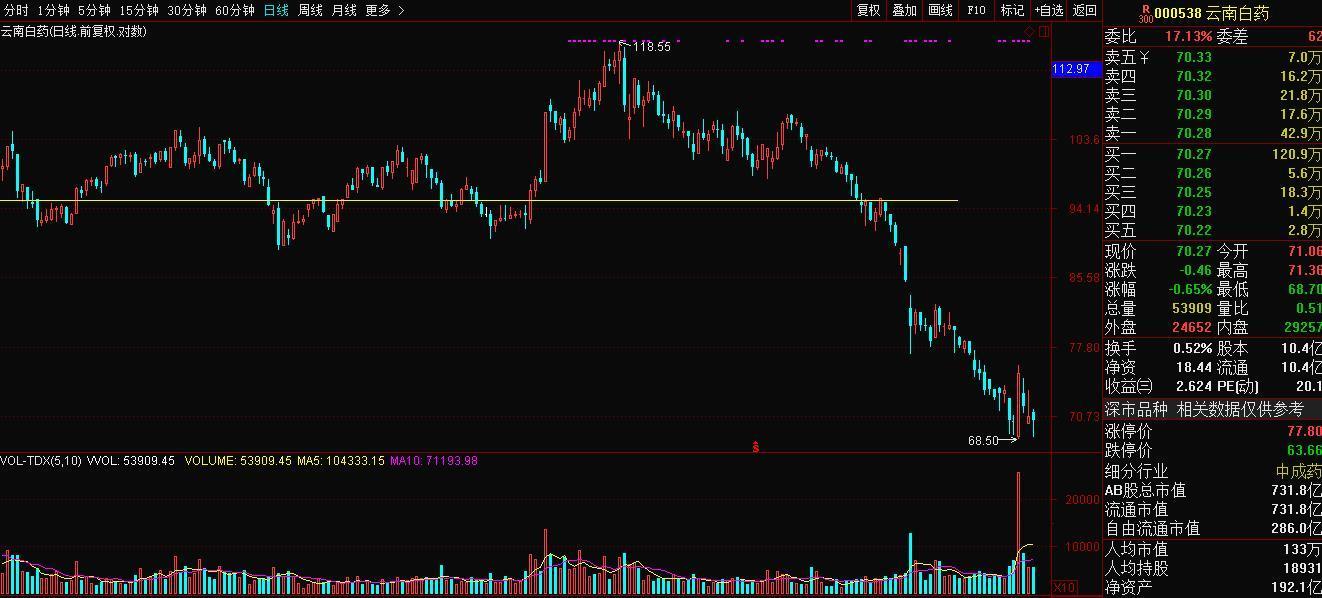Open F10 company information
Image resolution: width=1322 pixels, height=598 pixels.
976,10
